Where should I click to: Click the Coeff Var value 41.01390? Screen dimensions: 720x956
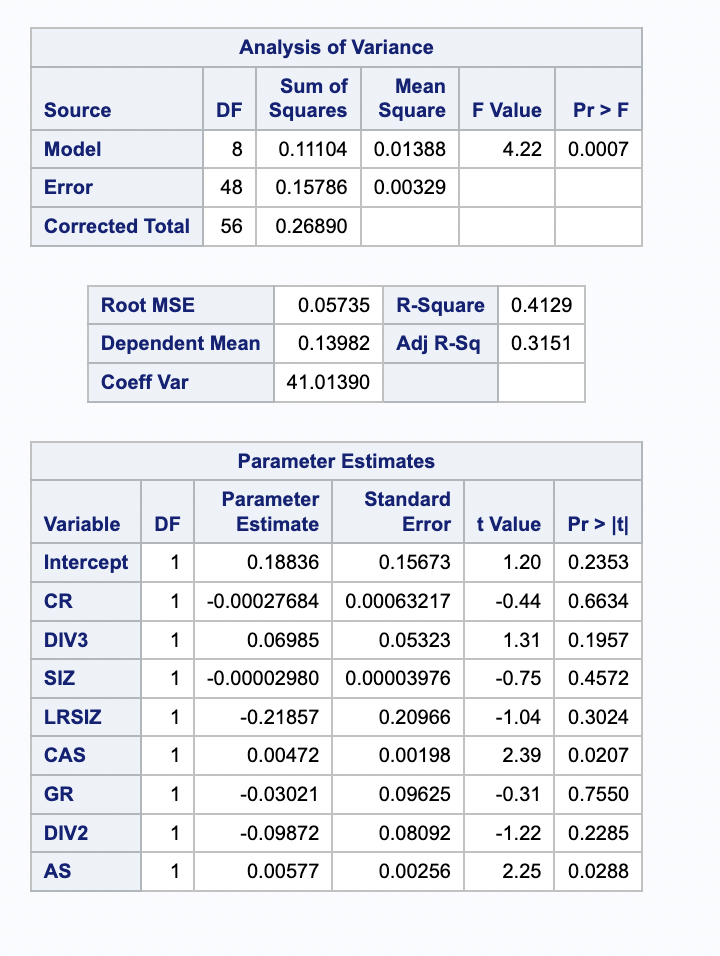pyautogui.click(x=328, y=382)
